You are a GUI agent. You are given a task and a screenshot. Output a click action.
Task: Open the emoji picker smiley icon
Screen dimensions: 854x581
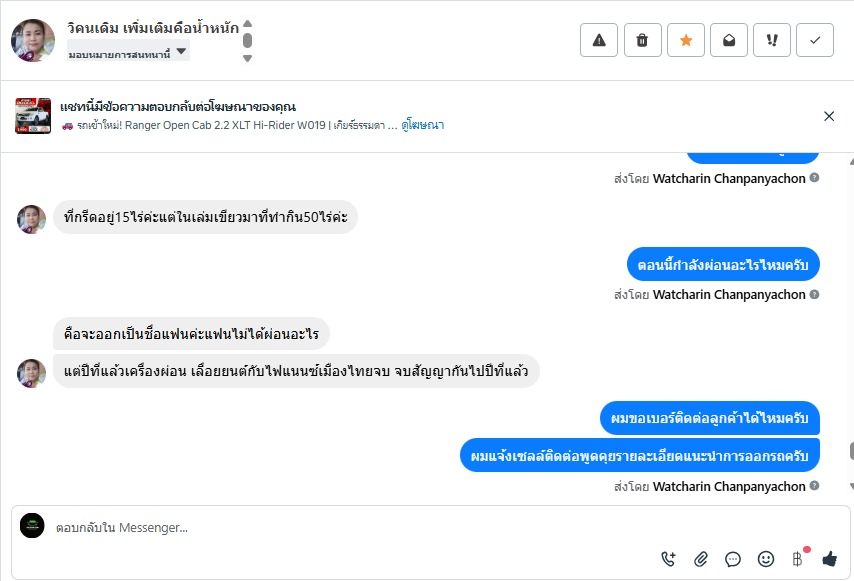pos(766,559)
